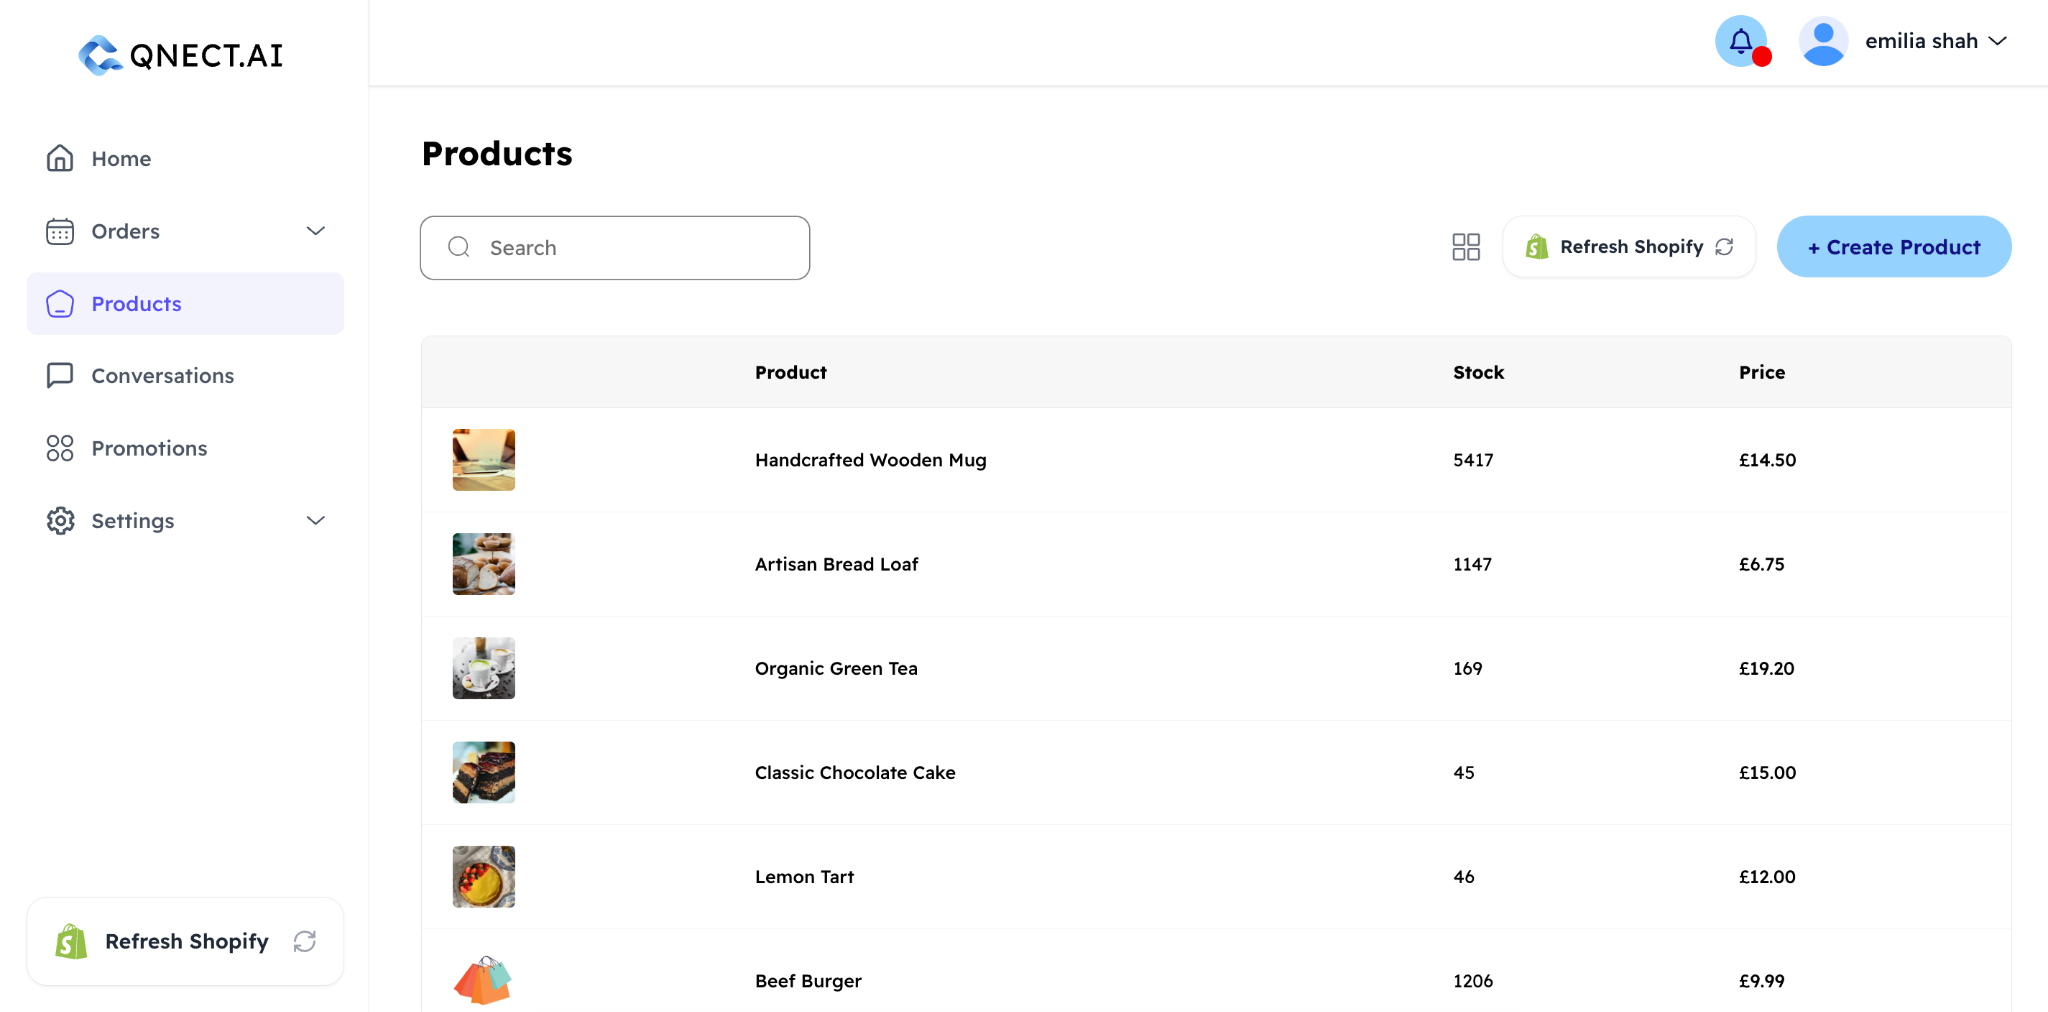
Task: Open the Handcrafted Wooden Mug thumbnail
Action: click(x=484, y=460)
